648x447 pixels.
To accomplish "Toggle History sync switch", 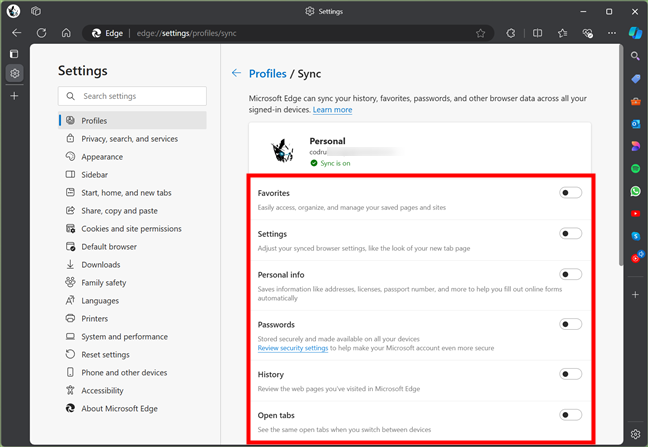I will [x=570, y=374].
